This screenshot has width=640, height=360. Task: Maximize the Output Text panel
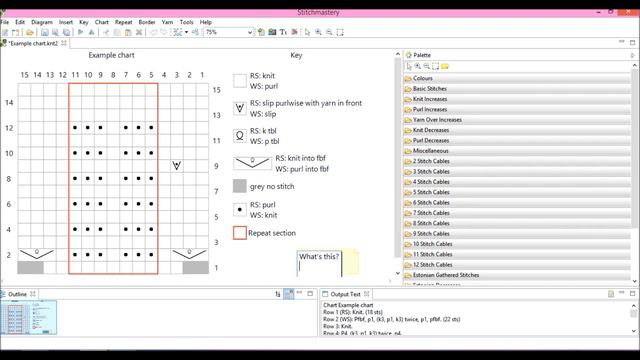pos(632,293)
